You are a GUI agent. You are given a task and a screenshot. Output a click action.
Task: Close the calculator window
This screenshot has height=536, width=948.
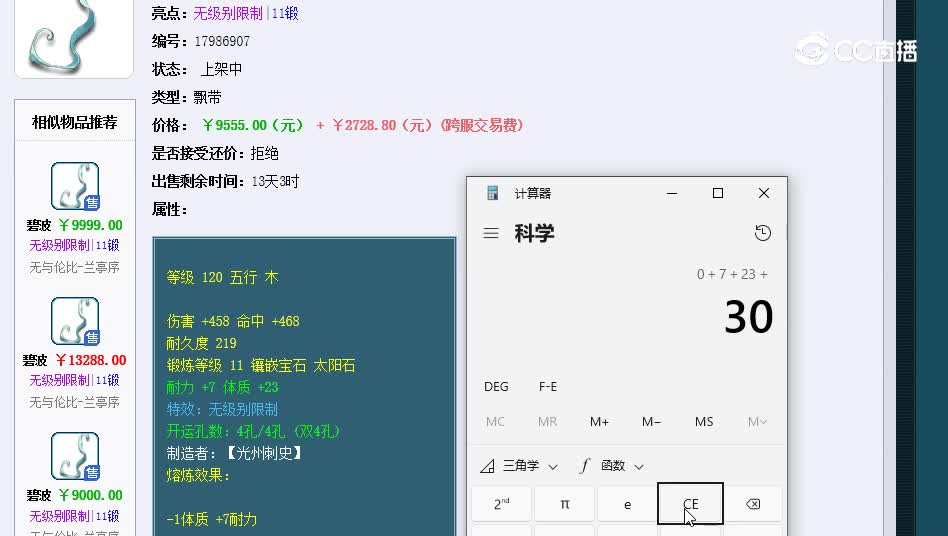click(x=764, y=193)
